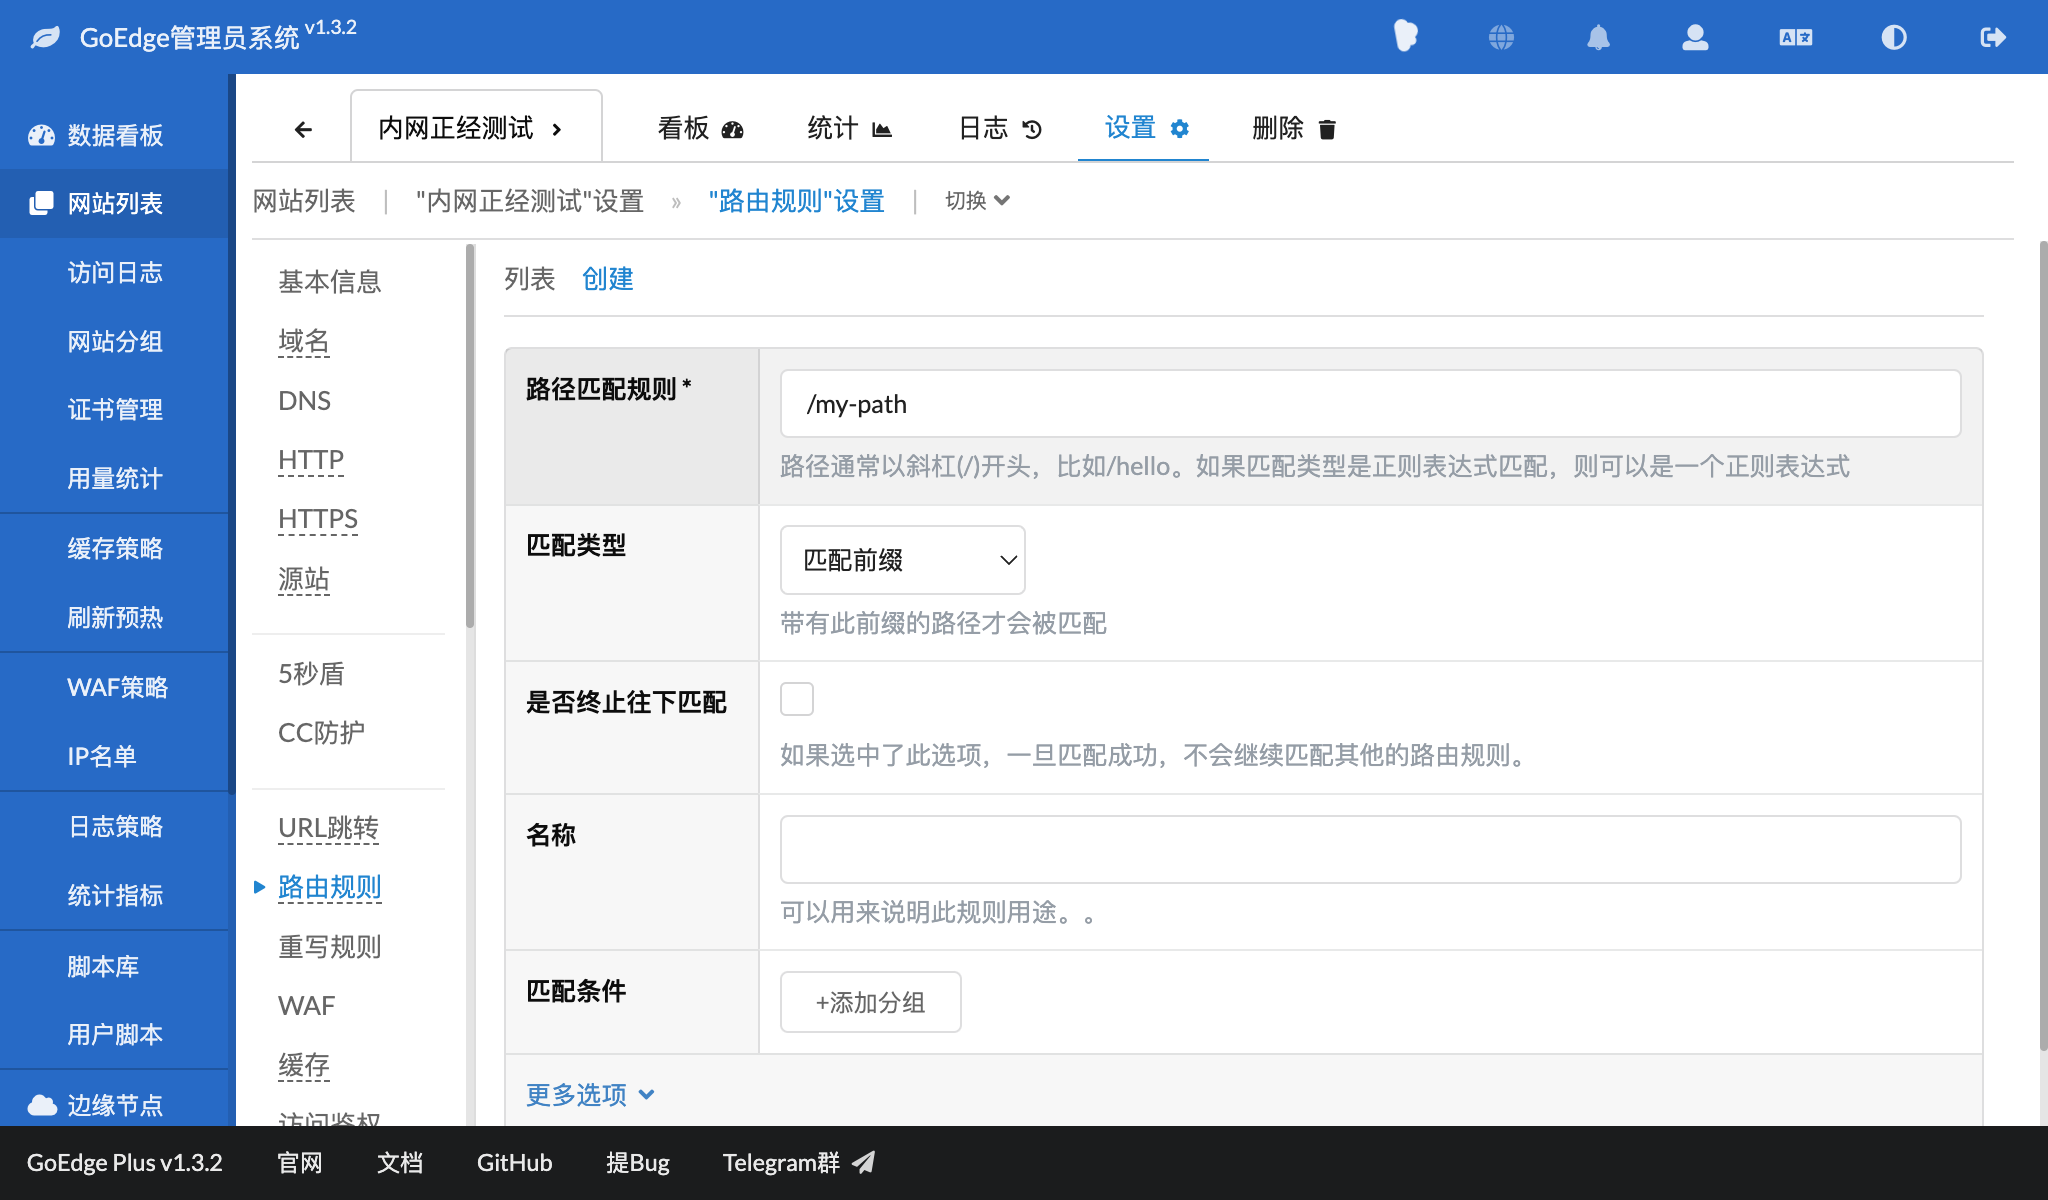Open 网站分组 in sidebar
The width and height of the screenshot is (2048, 1200).
pyautogui.click(x=115, y=341)
